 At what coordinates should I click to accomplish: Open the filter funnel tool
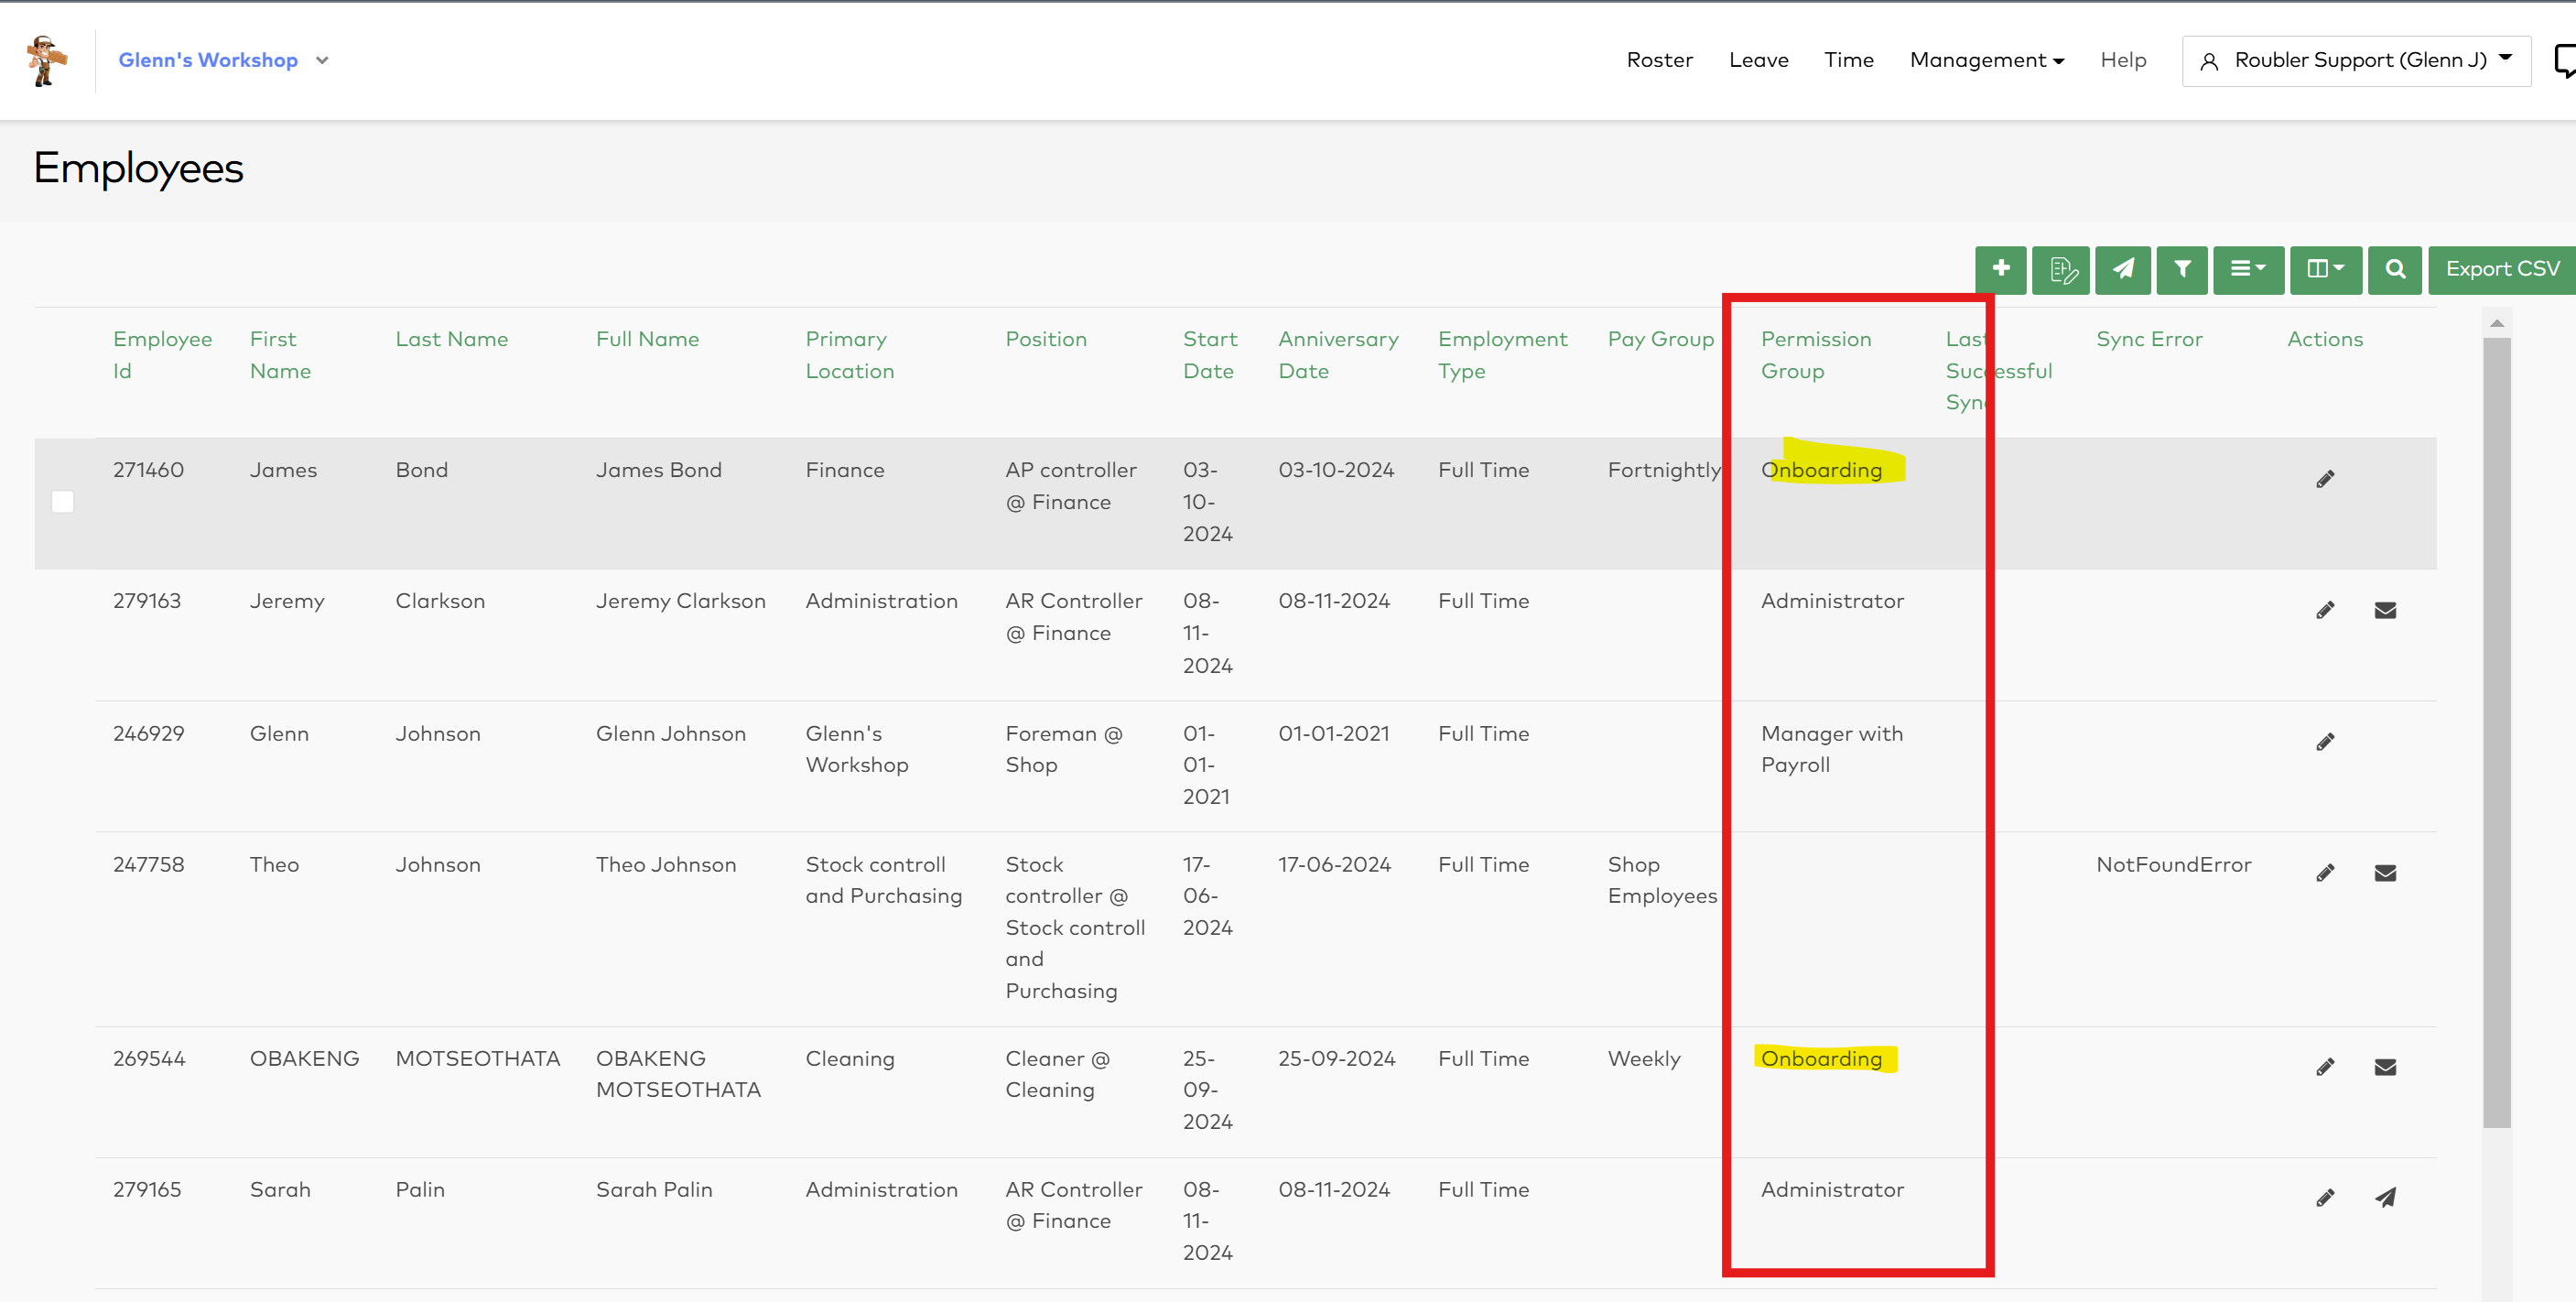2181,269
